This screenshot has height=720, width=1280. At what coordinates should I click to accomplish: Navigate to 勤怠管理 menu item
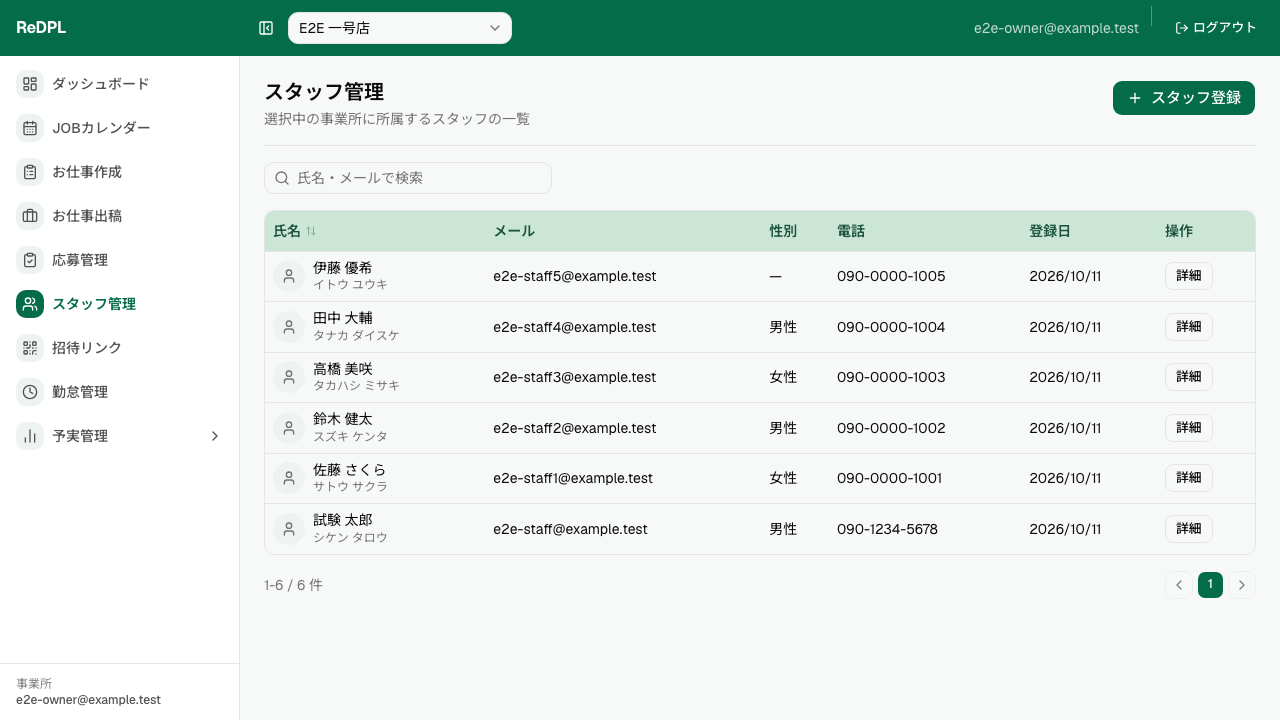(120, 392)
